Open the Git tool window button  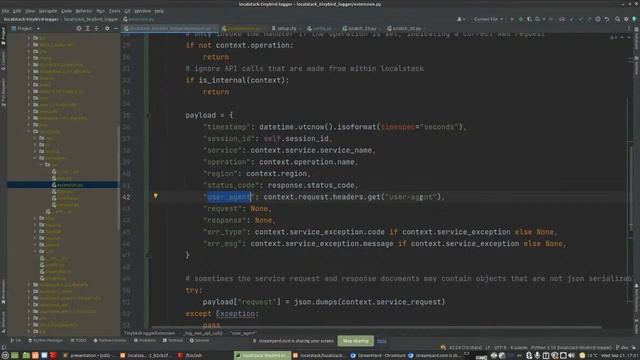(16, 340)
